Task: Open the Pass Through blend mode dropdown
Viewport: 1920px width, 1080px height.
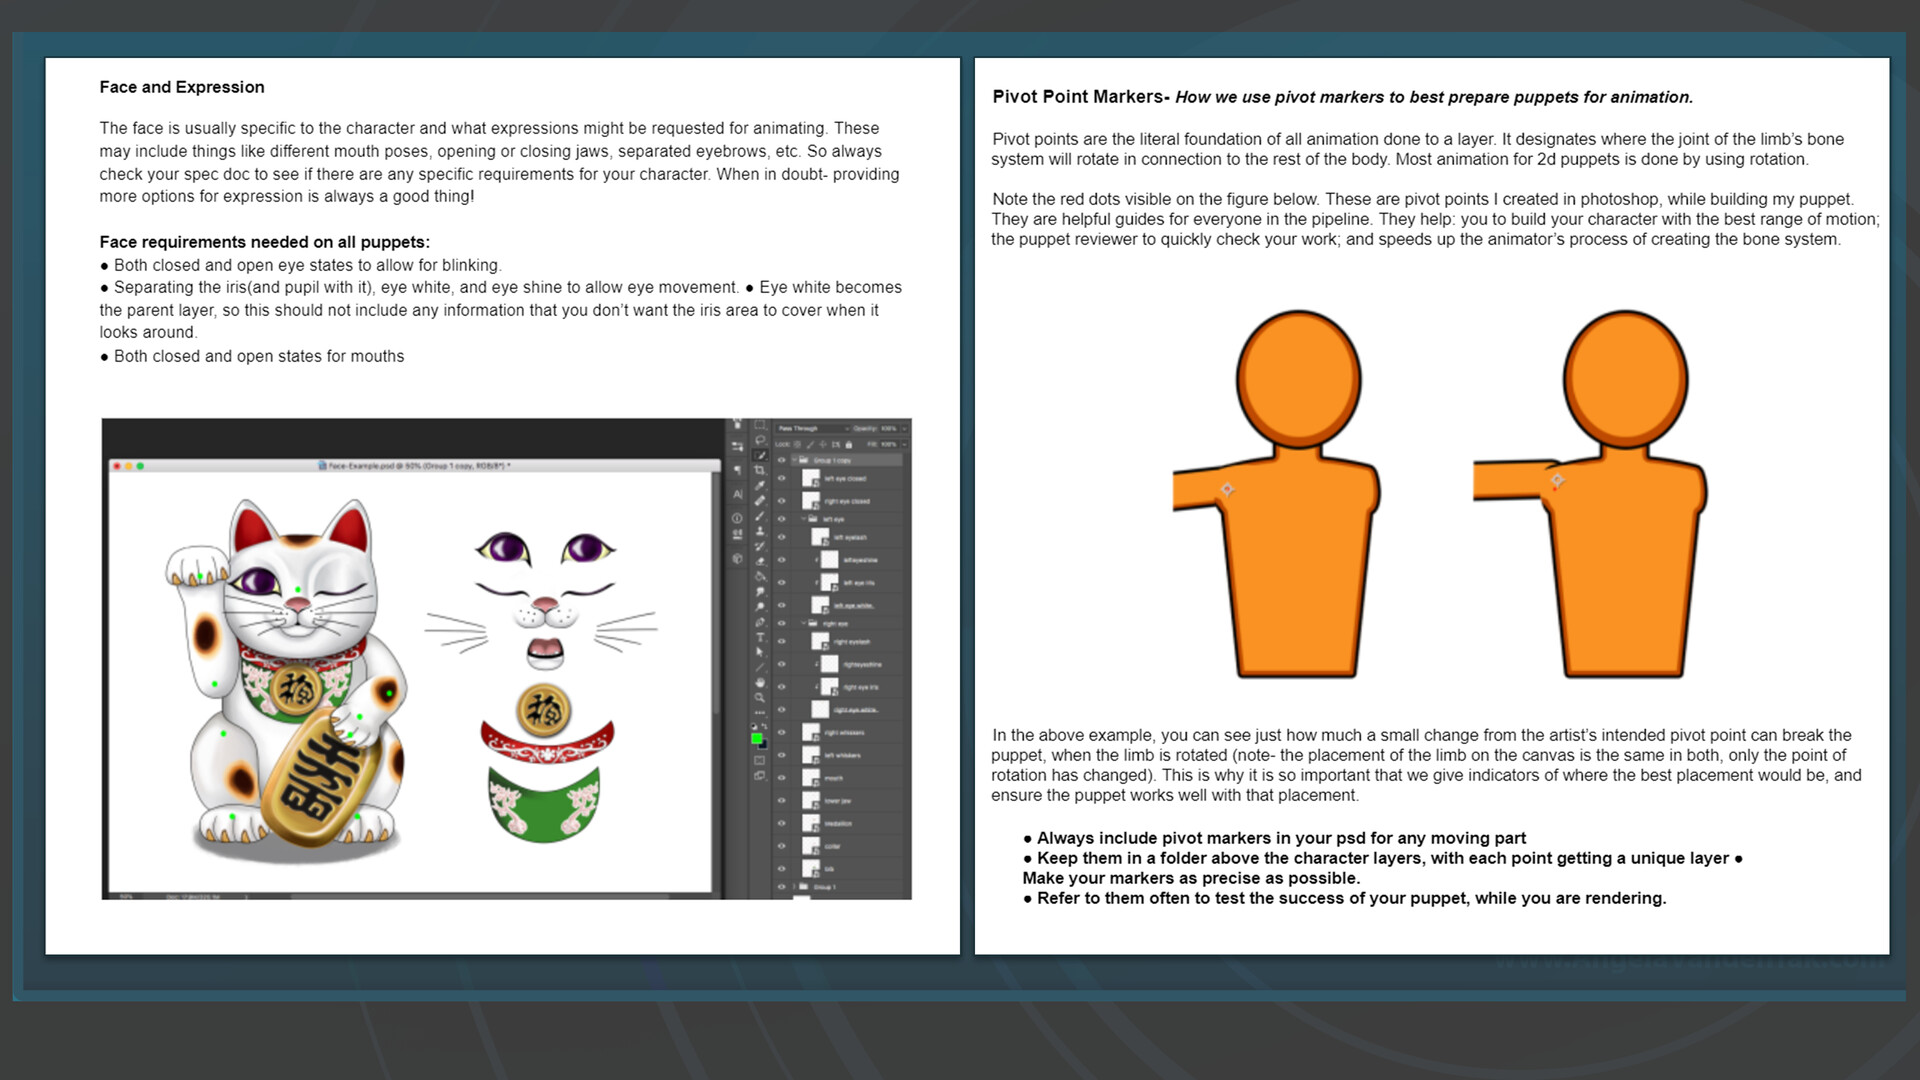Action: click(812, 428)
